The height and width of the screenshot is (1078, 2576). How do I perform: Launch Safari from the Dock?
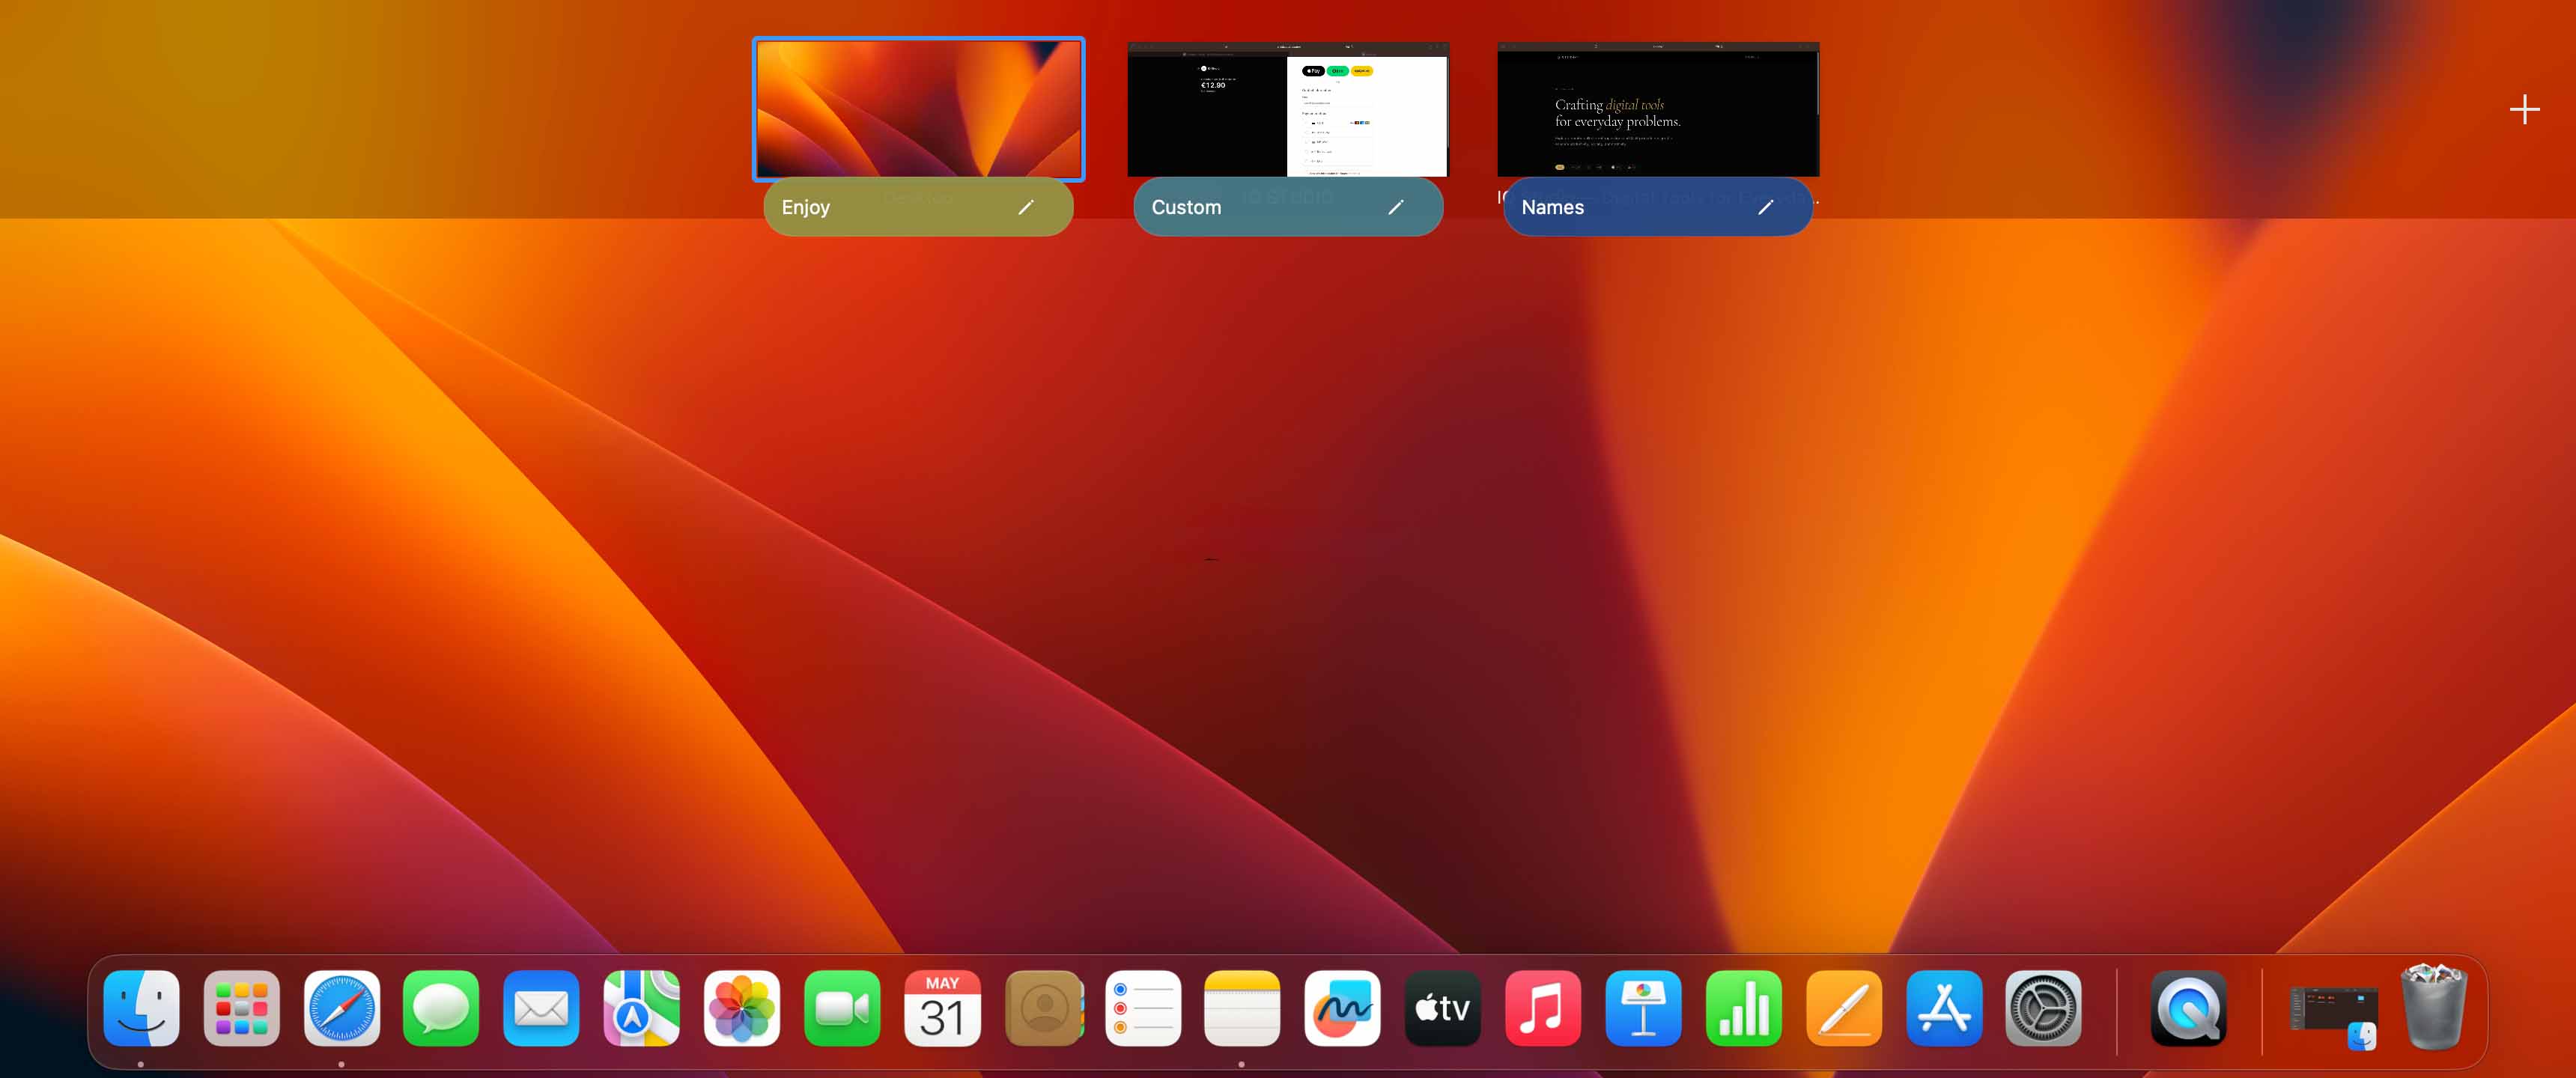tap(341, 1008)
